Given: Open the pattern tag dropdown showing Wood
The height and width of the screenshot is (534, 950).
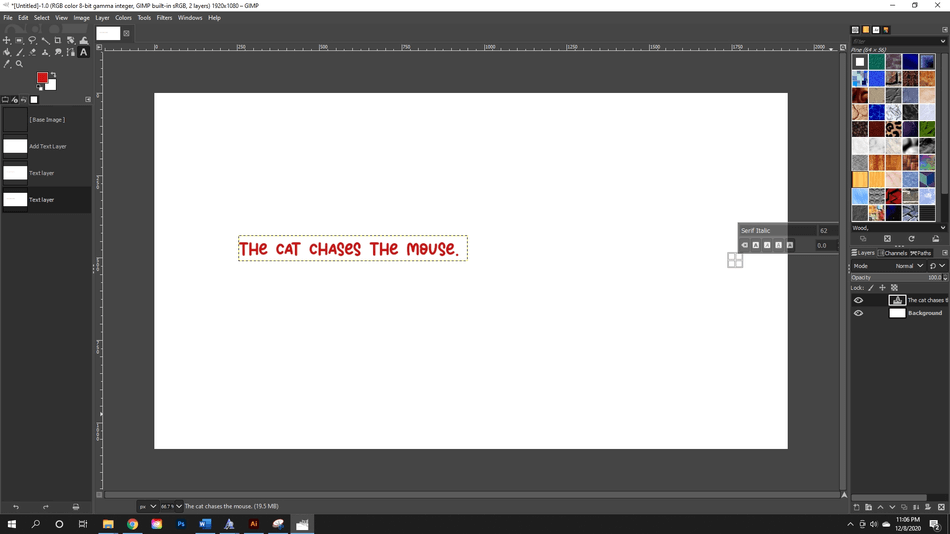Looking at the screenshot, I should [899, 228].
